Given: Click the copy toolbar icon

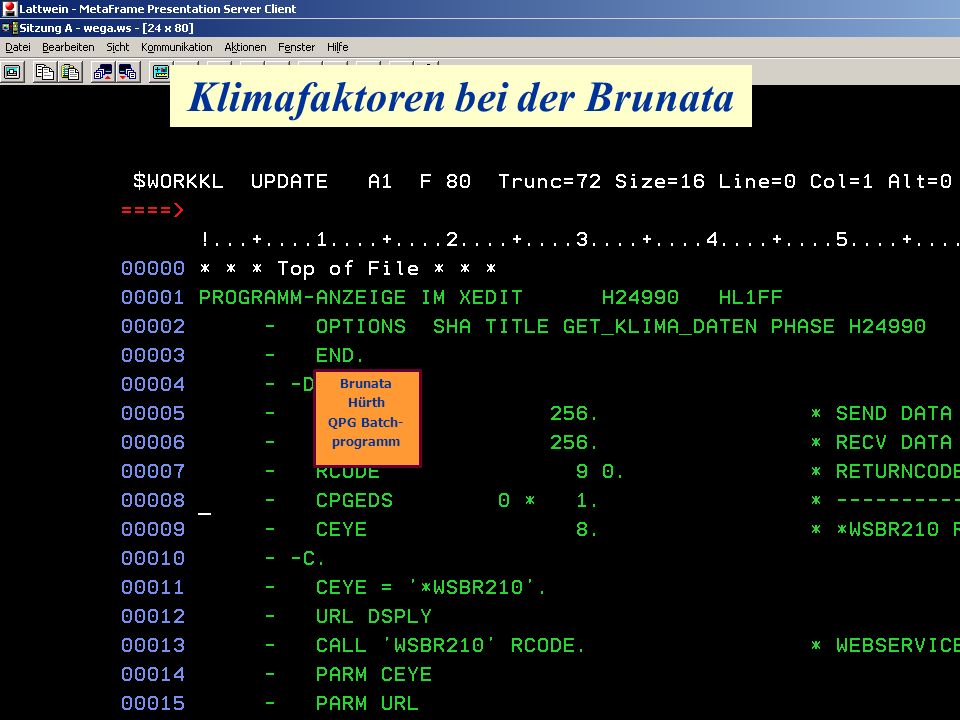Looking at the screenshot, I should point(44,72).
